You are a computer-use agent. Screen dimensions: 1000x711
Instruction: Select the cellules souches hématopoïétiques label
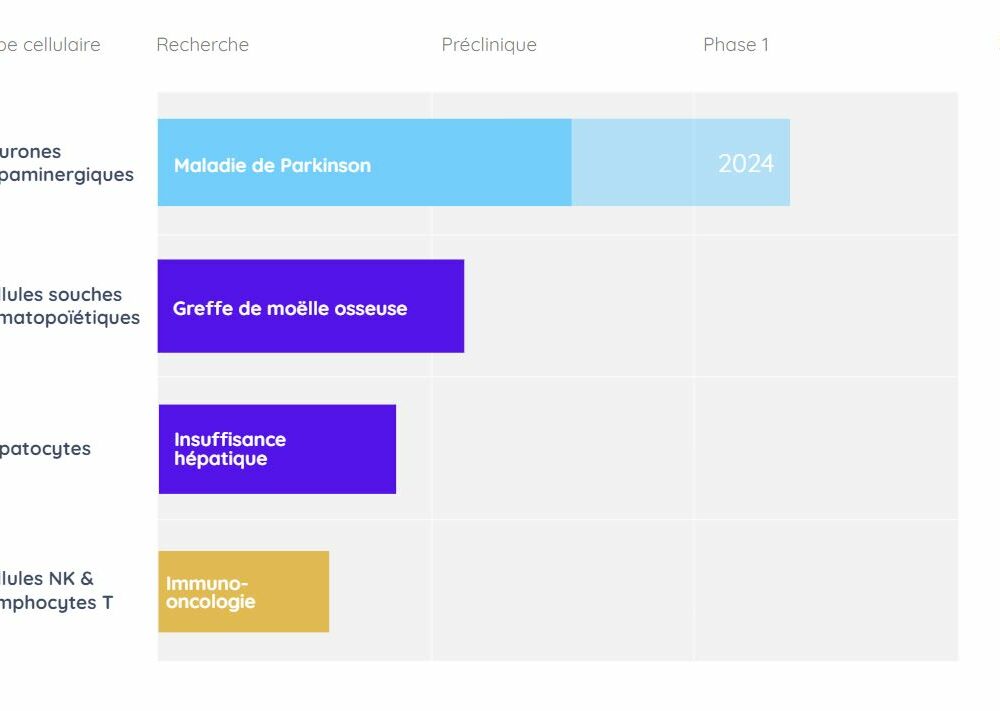tap(70, 306)
